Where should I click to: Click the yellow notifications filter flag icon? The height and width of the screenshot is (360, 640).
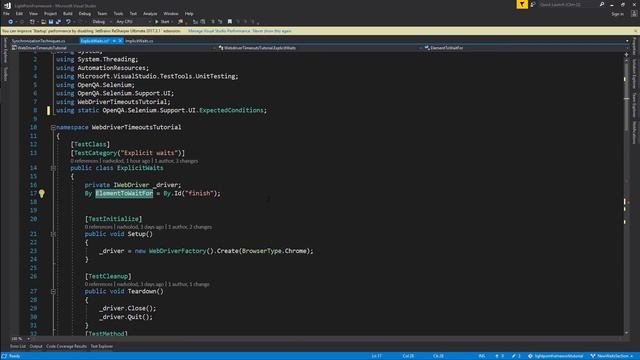tap(522, 4)
